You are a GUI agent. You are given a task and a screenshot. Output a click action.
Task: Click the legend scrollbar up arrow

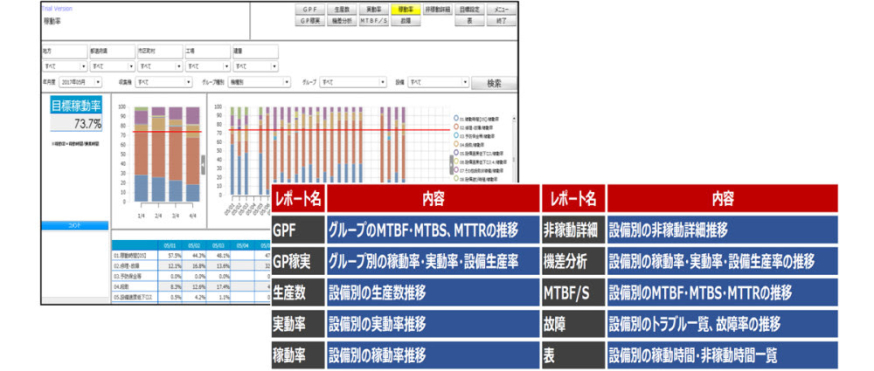[513, 118]
